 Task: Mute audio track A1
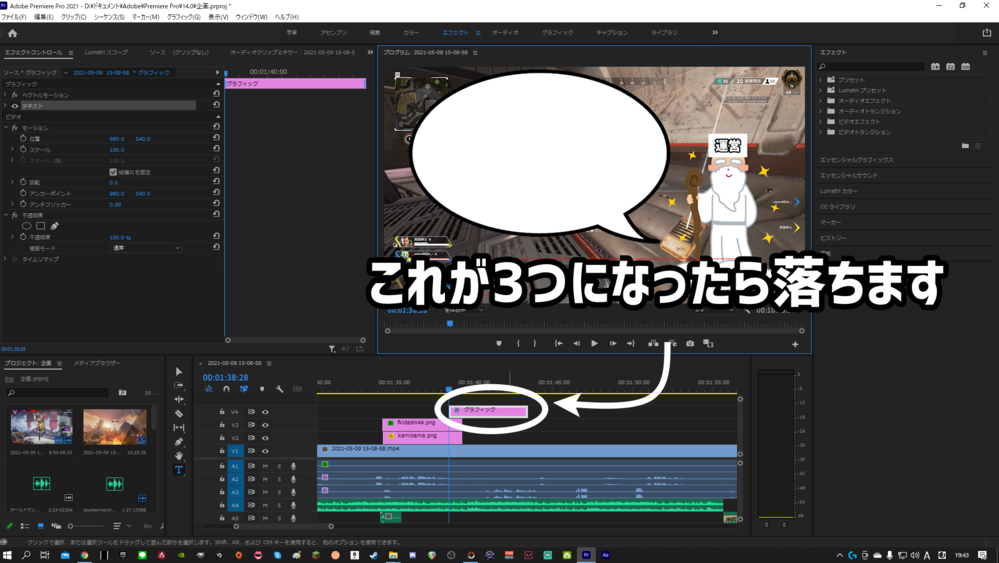(265, 466)
